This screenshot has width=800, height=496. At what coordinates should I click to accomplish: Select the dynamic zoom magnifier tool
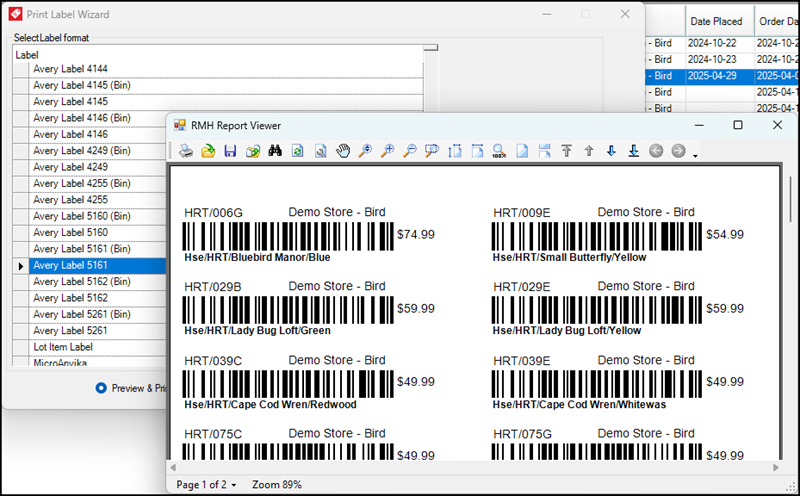pyautogui.click(x=365, y=151)
